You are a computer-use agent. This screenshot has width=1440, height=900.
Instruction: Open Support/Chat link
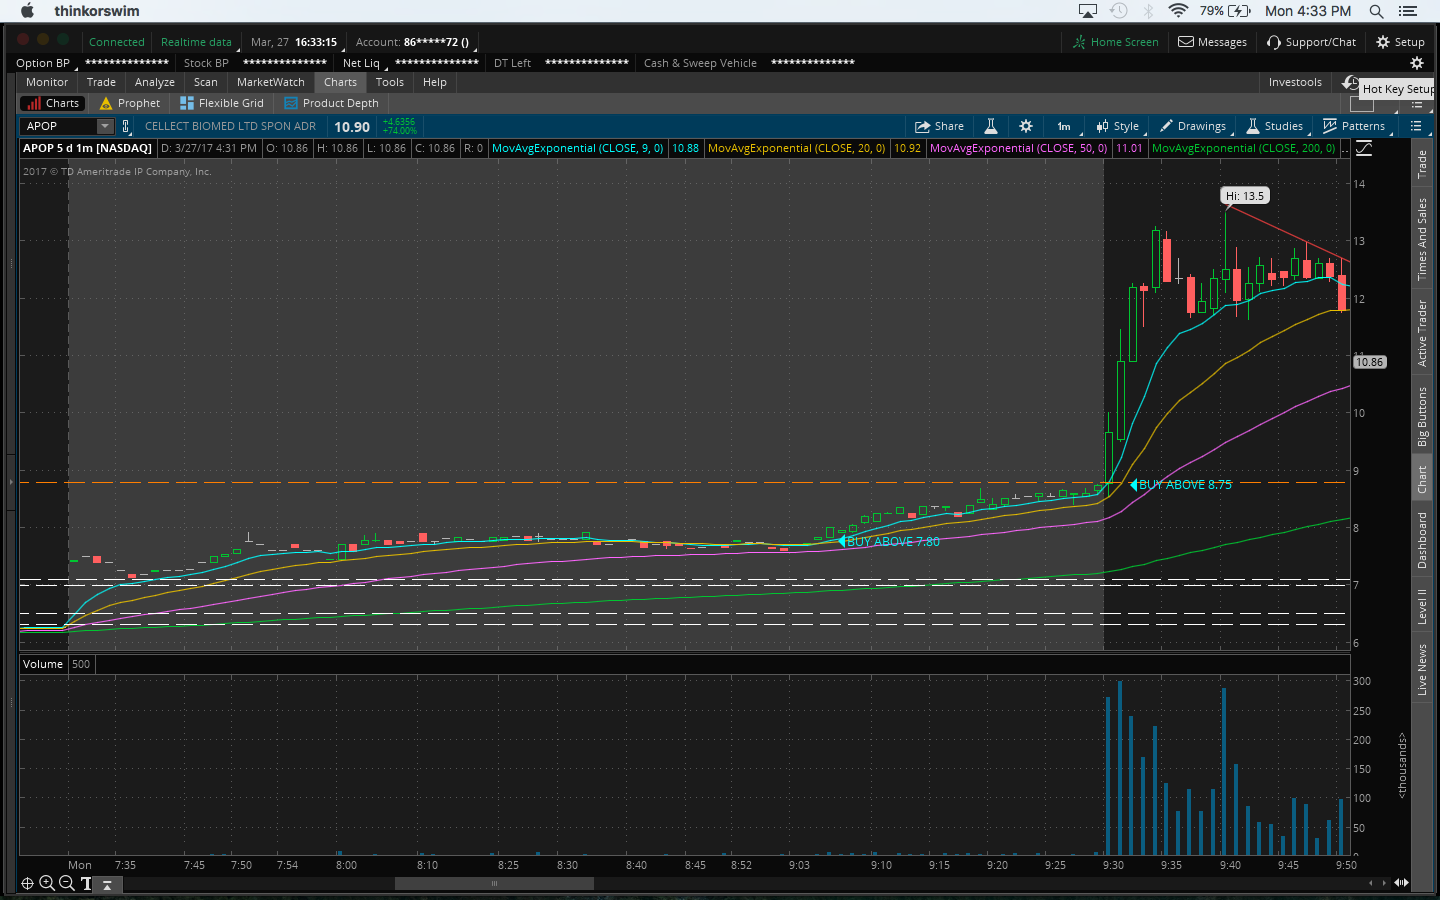(x=1311, y=42)
